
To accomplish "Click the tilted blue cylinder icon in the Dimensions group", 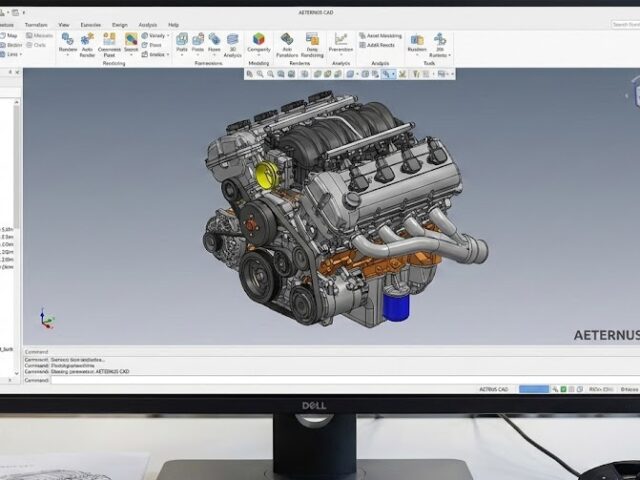I will (214, 39).
